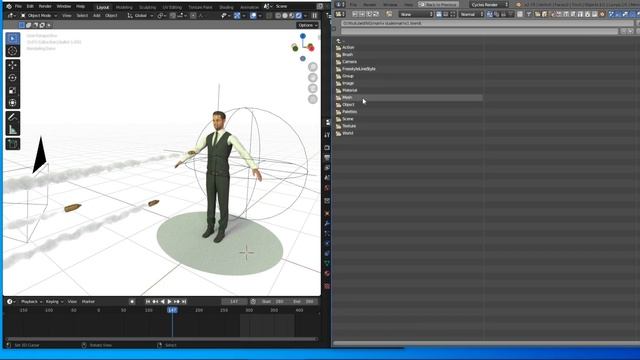The image size is (640, 360).
Task: Jump to last frame in timeline
Action: click(184, 302)
